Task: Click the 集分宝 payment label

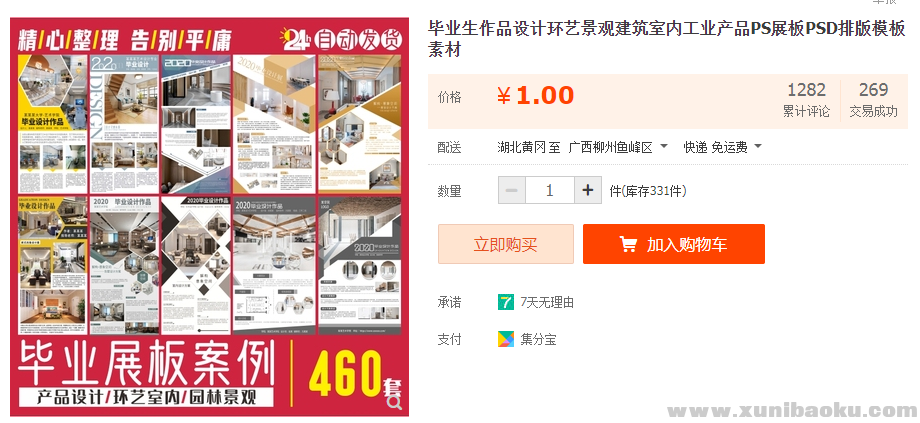Action: click(x=538, y=339)
